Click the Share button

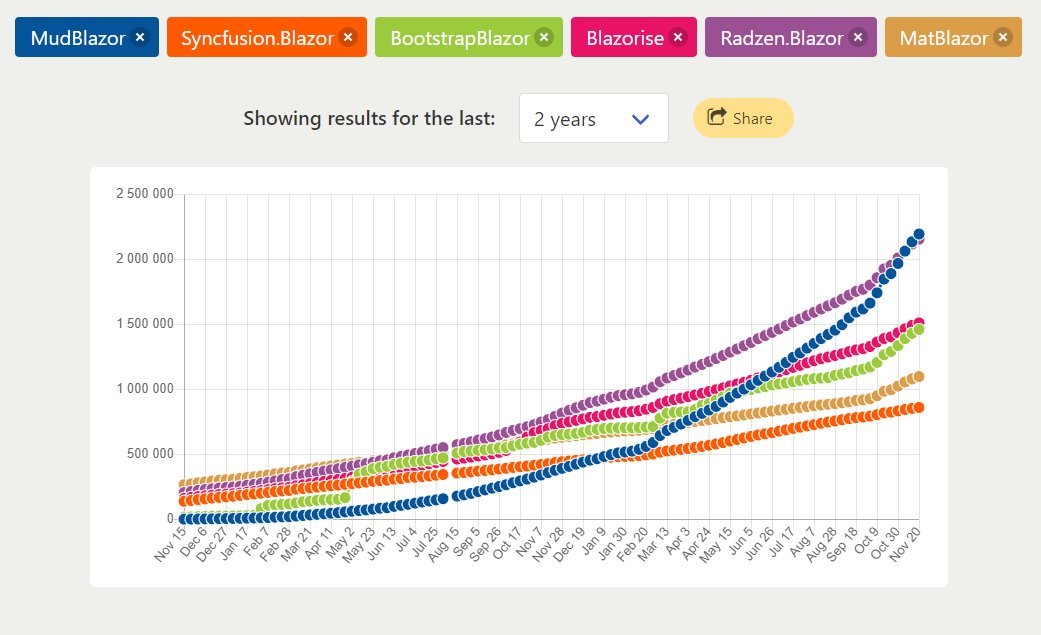click(x=743, y=118)
